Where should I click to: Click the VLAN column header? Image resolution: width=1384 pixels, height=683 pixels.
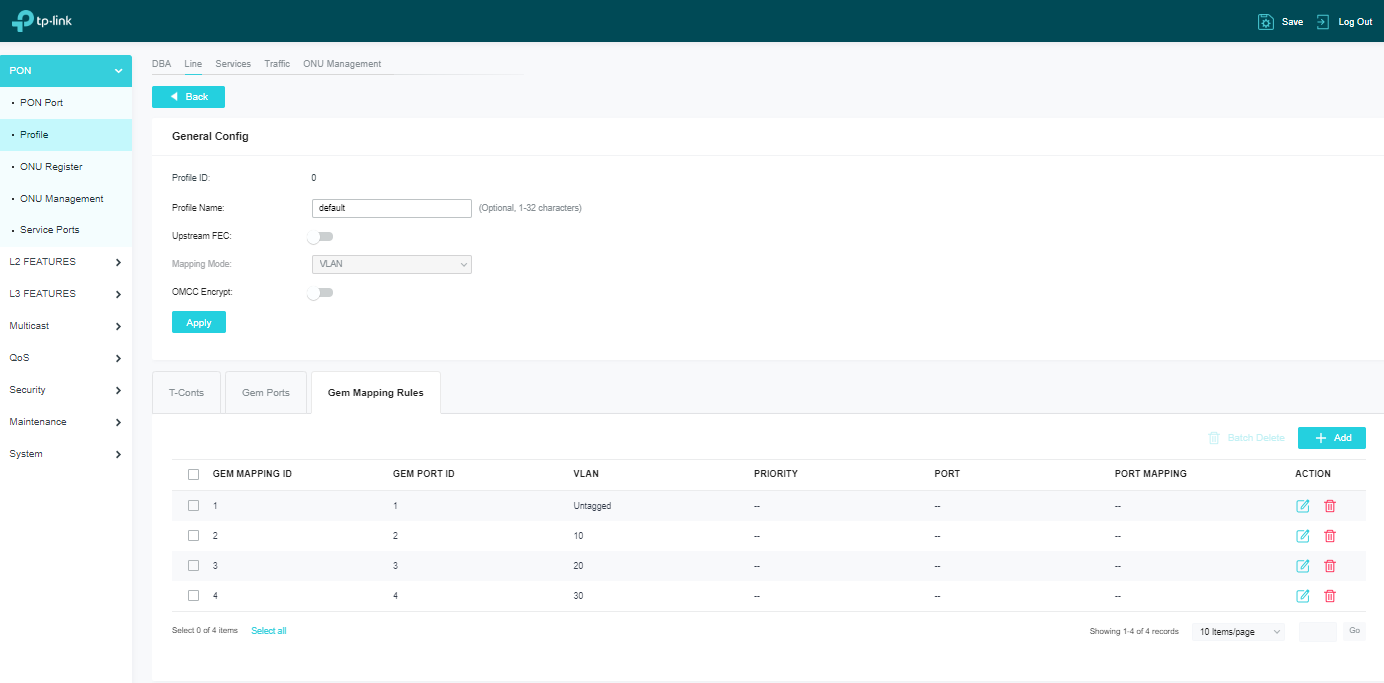(x=586, y=474)
